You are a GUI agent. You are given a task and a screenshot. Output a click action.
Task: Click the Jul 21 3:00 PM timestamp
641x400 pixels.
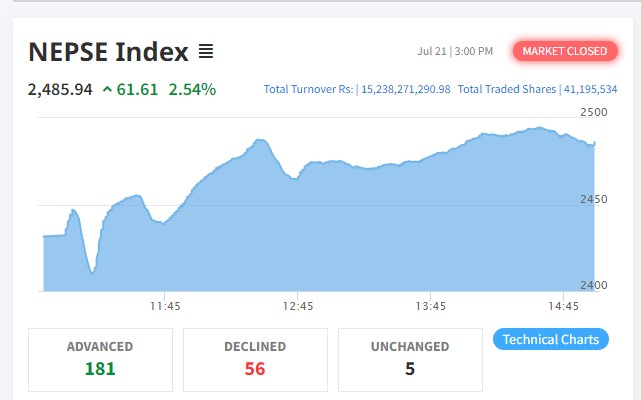click(x=455, y=51)
